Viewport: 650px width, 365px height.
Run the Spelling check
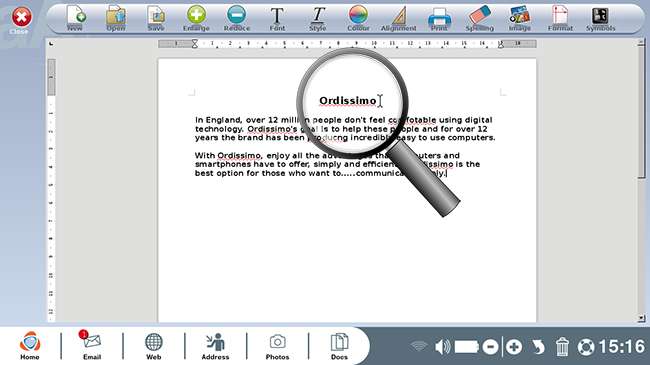click(480, 19)
